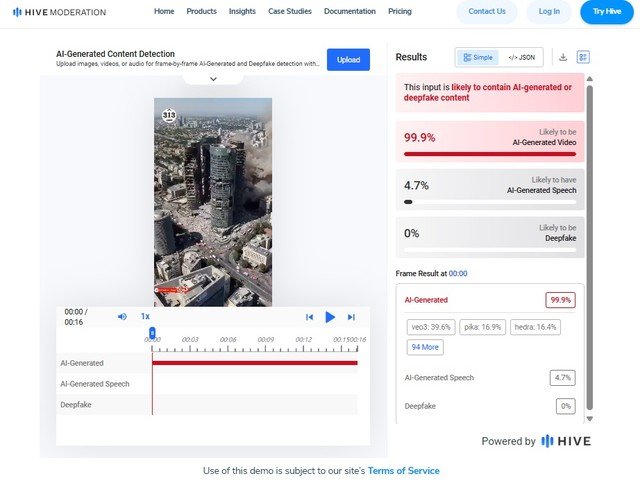Switch results to JSON view

(x=520, y=58)
